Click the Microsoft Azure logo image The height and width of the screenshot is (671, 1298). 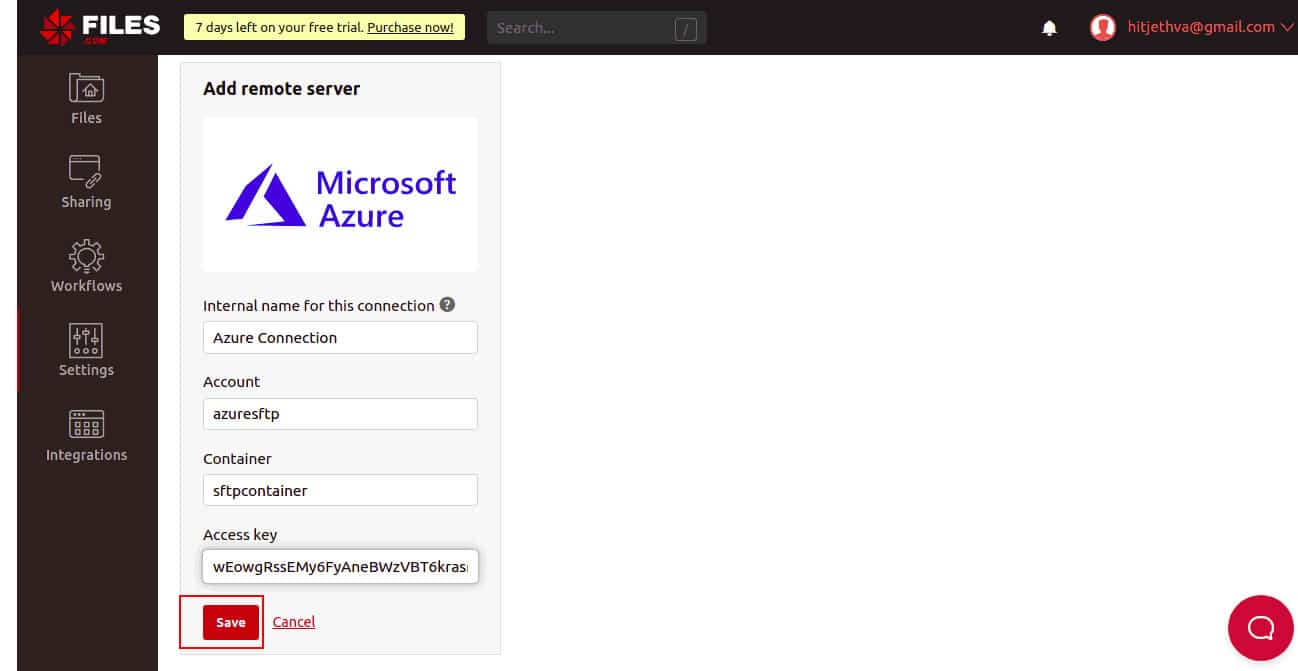coord(340,195)
